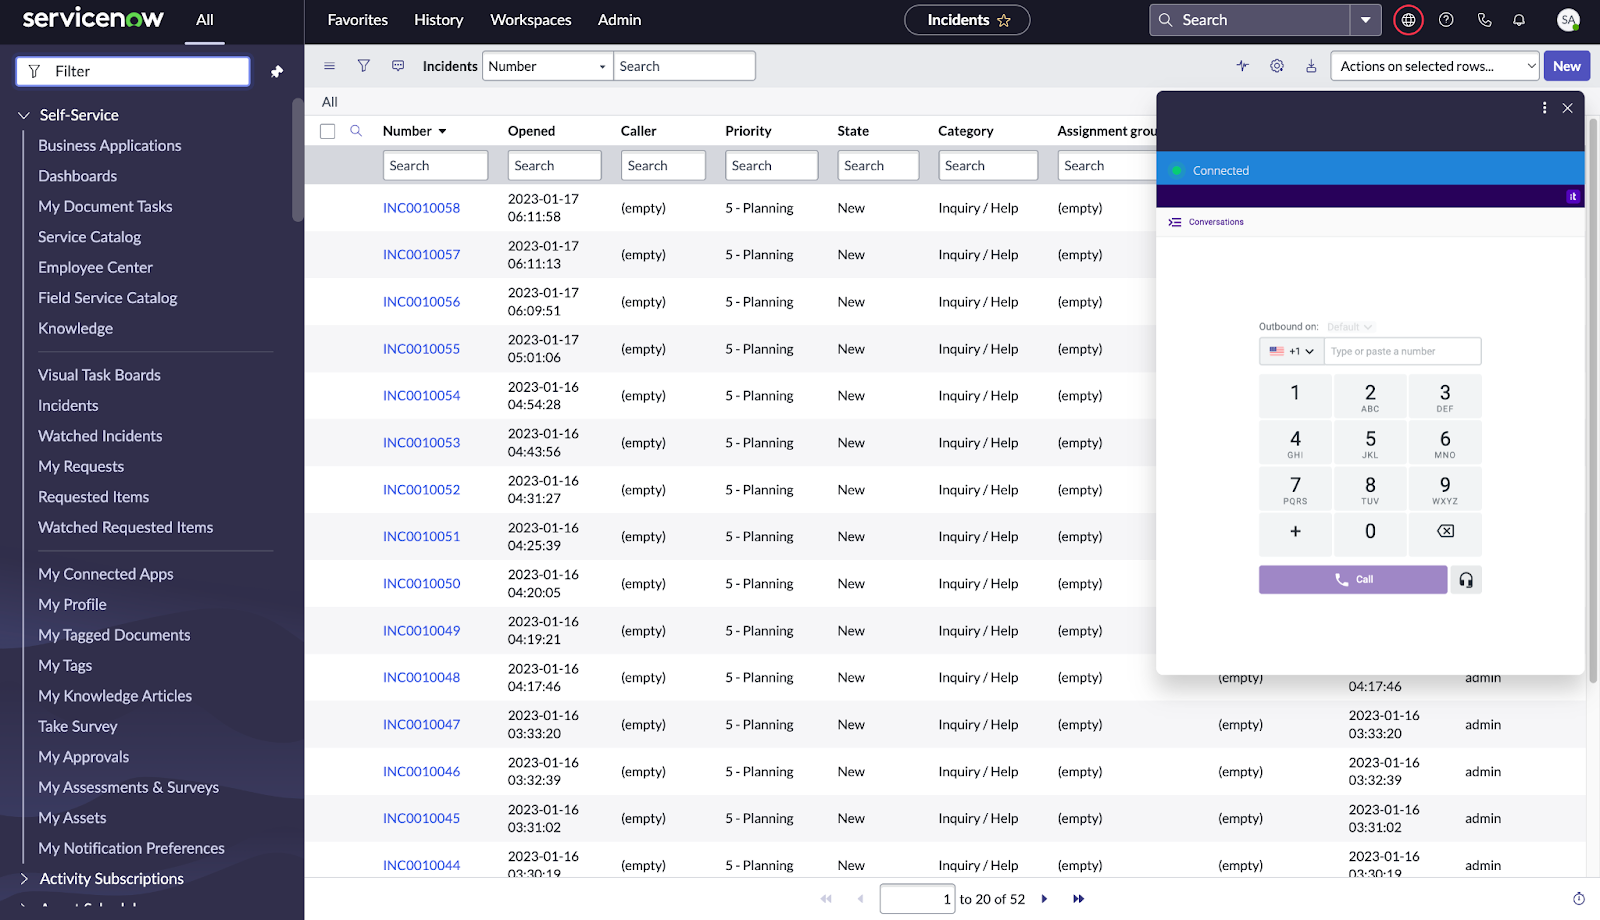Click the globe icon in the top navigation bar
Screen dimensions: 1600x920
point(1408,19)
